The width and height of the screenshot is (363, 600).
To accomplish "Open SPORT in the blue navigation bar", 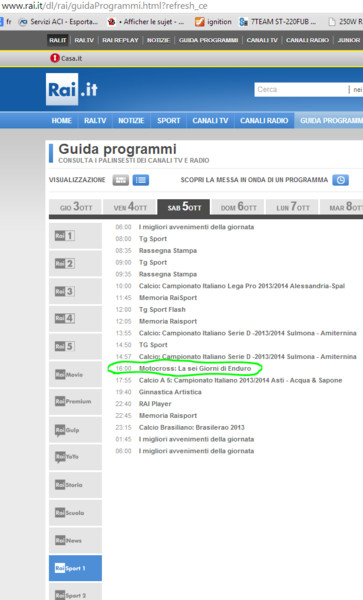I will pos(169,121).
